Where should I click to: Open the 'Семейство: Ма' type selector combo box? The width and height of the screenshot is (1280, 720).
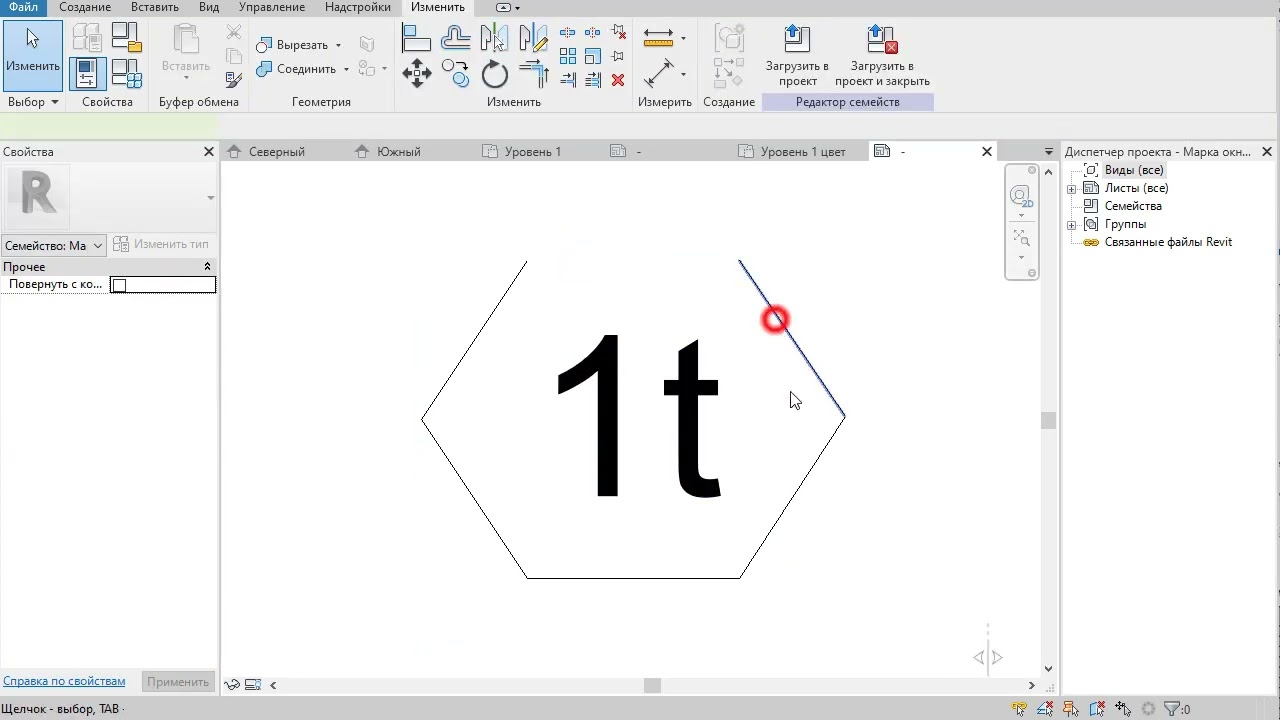(54, 245)
